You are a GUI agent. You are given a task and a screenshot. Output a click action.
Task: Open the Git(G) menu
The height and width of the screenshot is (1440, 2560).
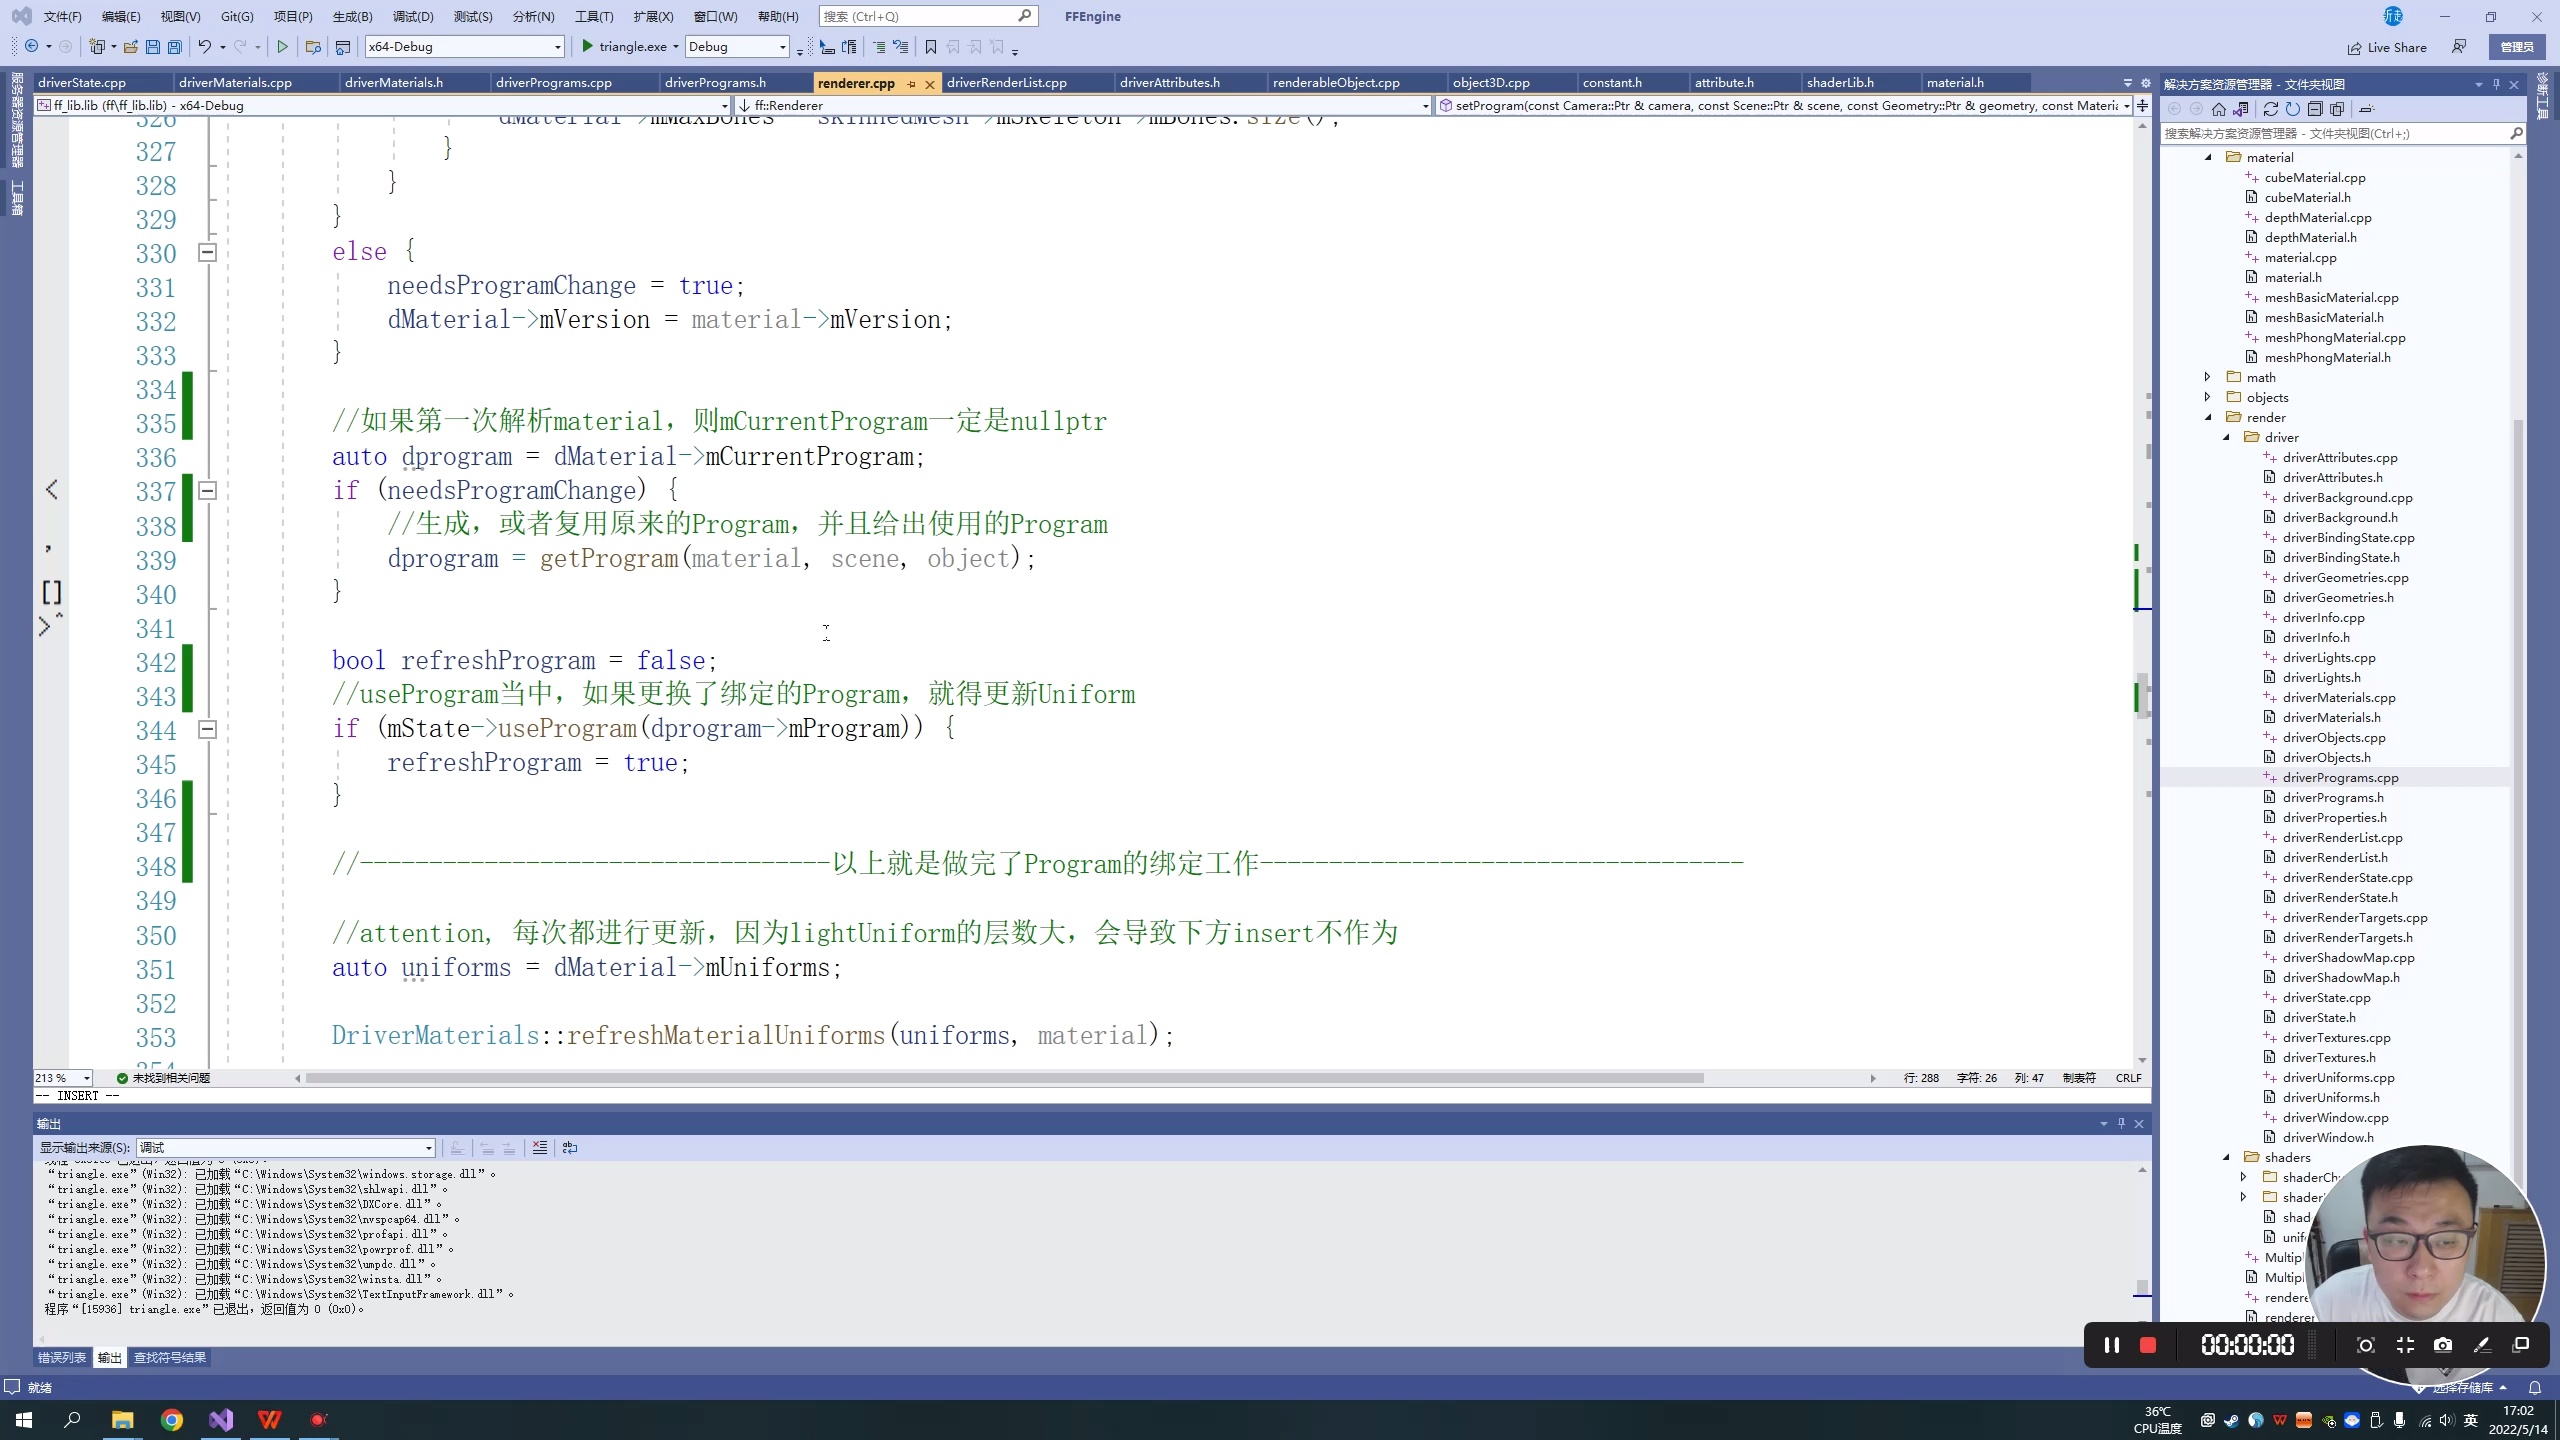point(236,16)
